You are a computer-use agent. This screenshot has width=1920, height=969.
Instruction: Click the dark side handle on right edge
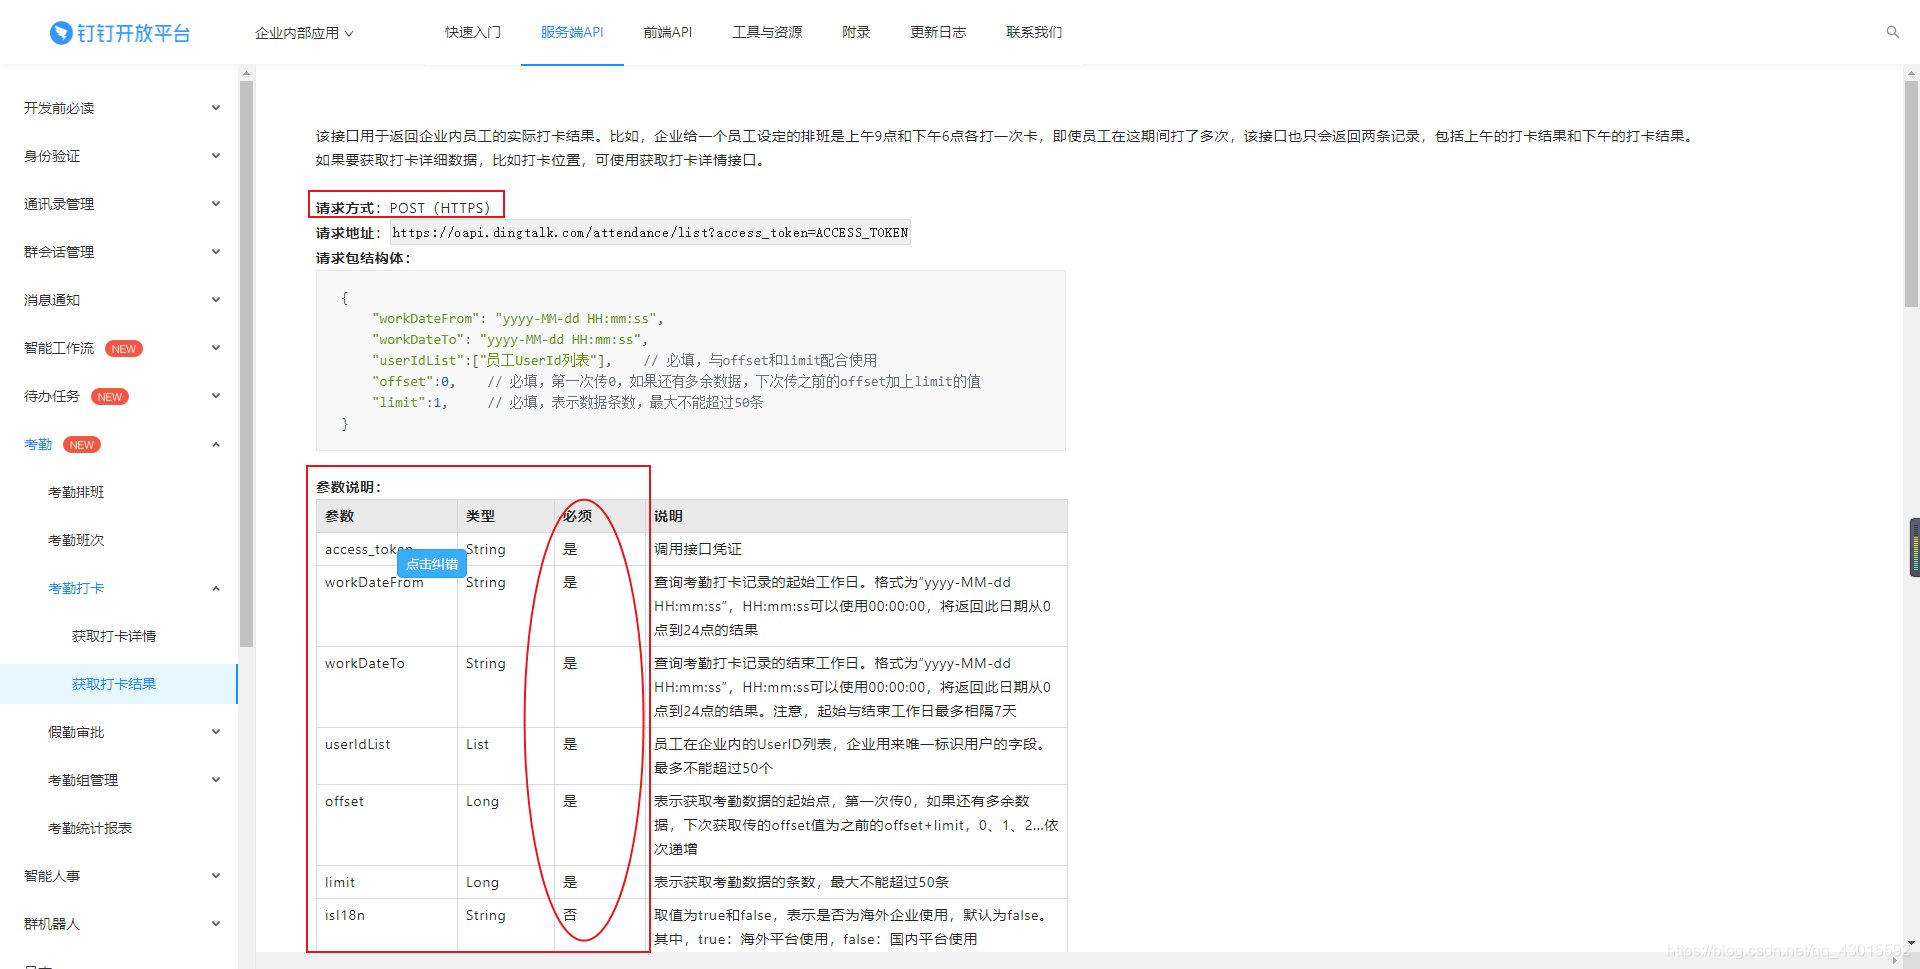[1914, 547]
